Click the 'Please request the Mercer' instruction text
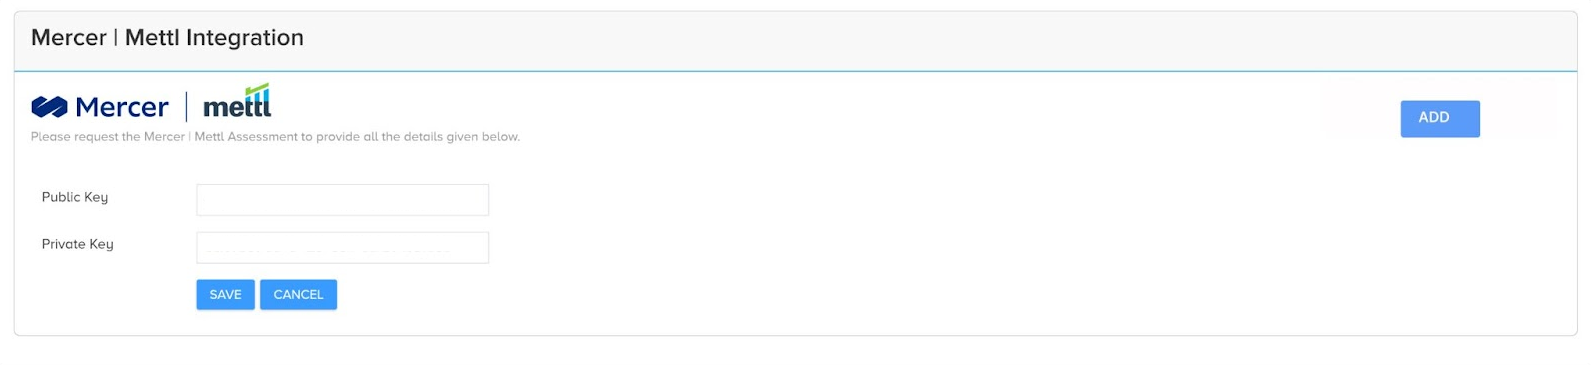Viewport: 1591px width, 365px height. pos(108,137)
